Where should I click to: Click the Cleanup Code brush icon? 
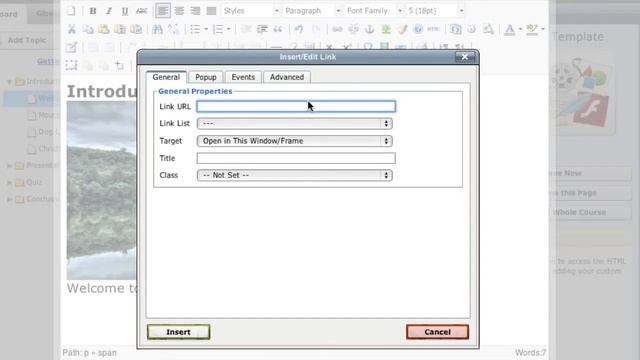402,29
